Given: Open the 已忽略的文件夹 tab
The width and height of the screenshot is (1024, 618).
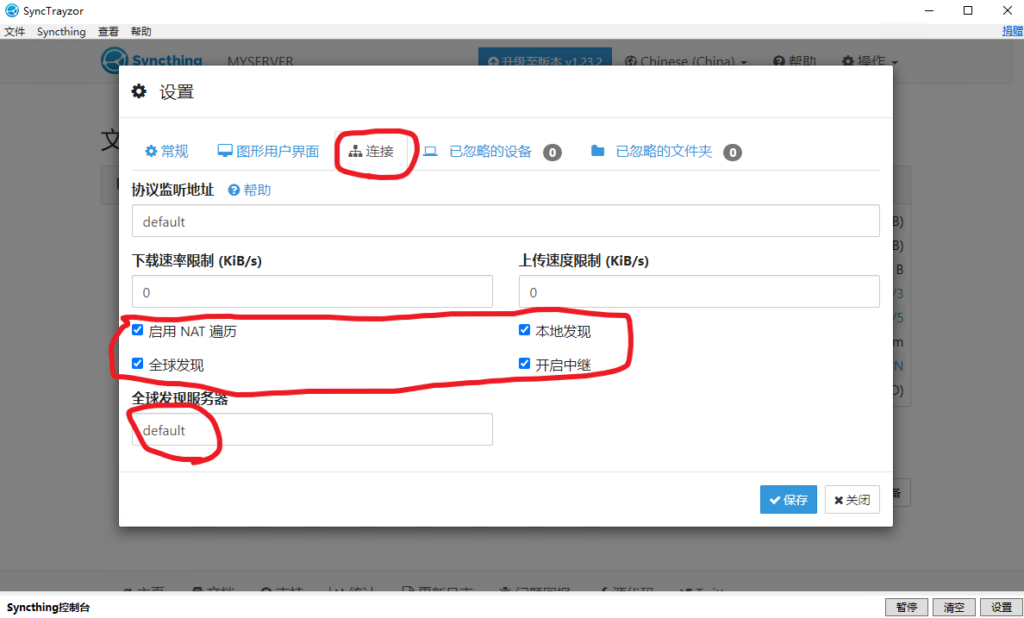Looking at the screenshot, I should coord(665,152).
